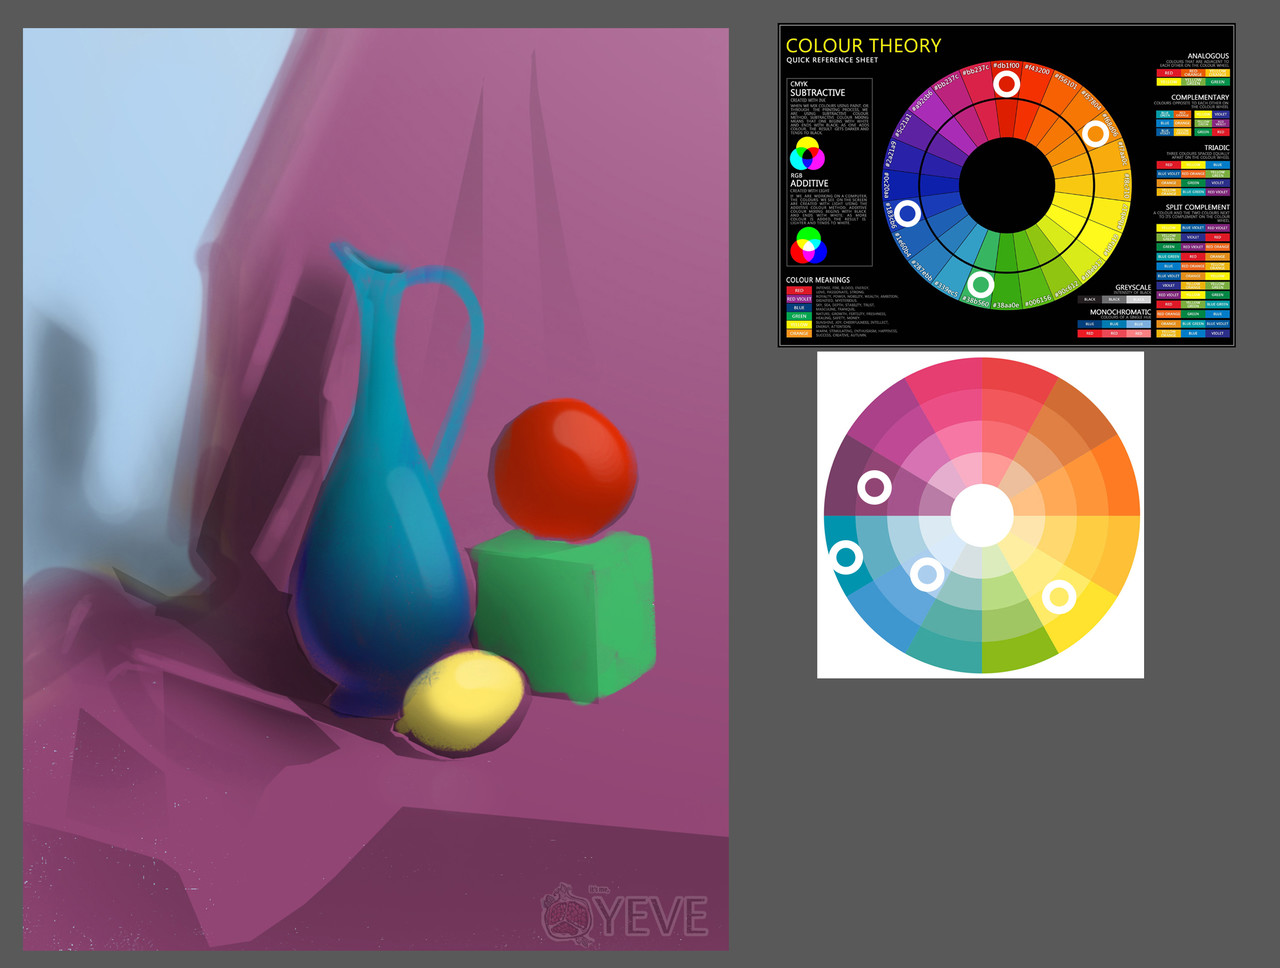Image resolution: width=1280 pixels, height=968 pixels.
Task: Click the RED VIOLET swatch under Colour Meanings
Action: click(x=799, y=299)
